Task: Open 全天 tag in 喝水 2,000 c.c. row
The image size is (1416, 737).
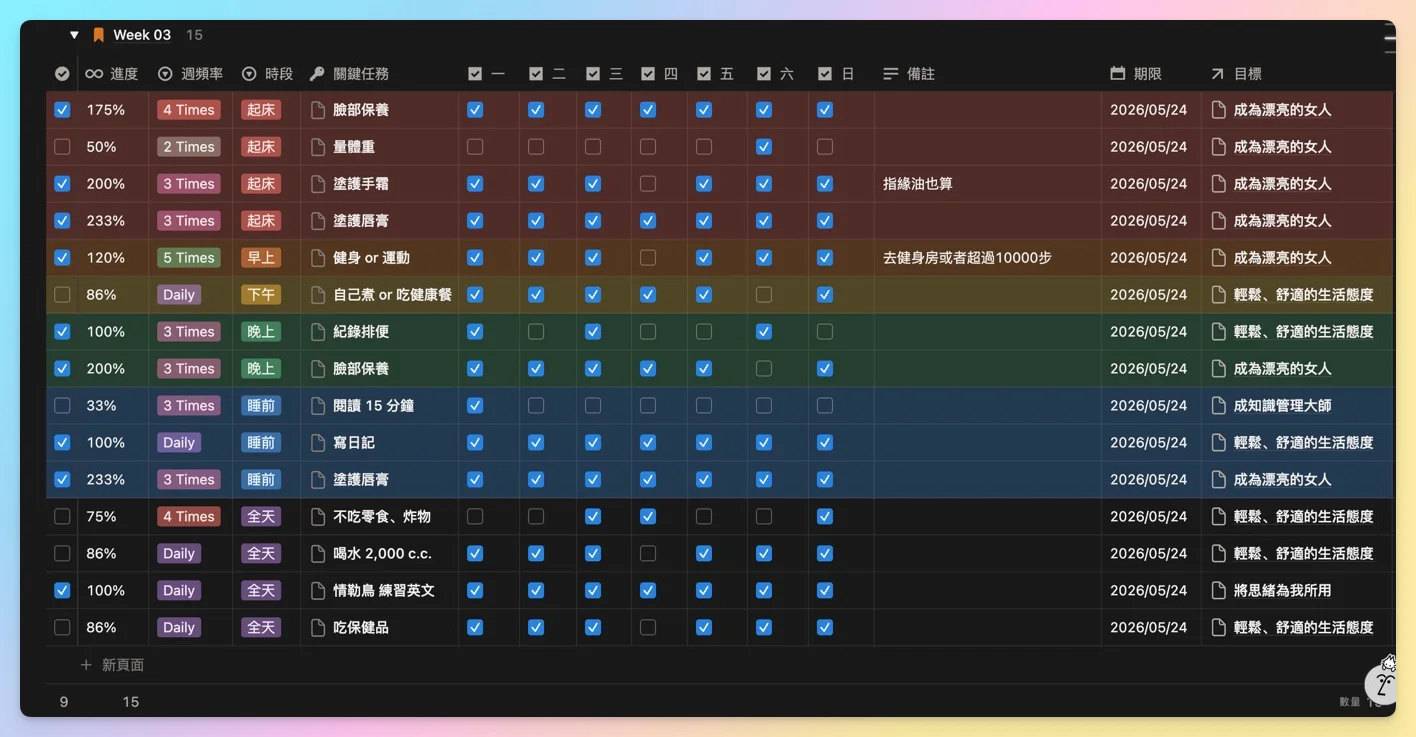Action: tap(261, 554)
